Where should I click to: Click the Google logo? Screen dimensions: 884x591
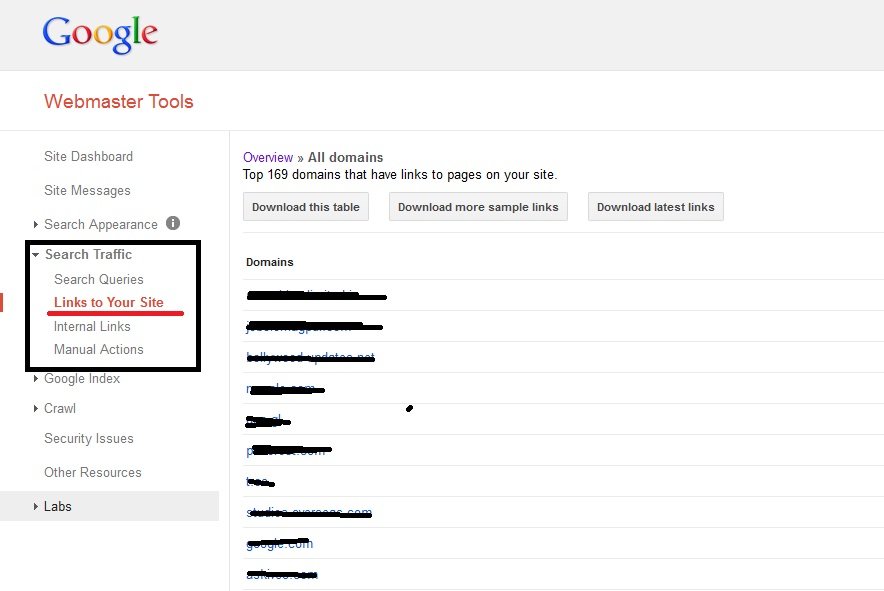coord(100,34)
